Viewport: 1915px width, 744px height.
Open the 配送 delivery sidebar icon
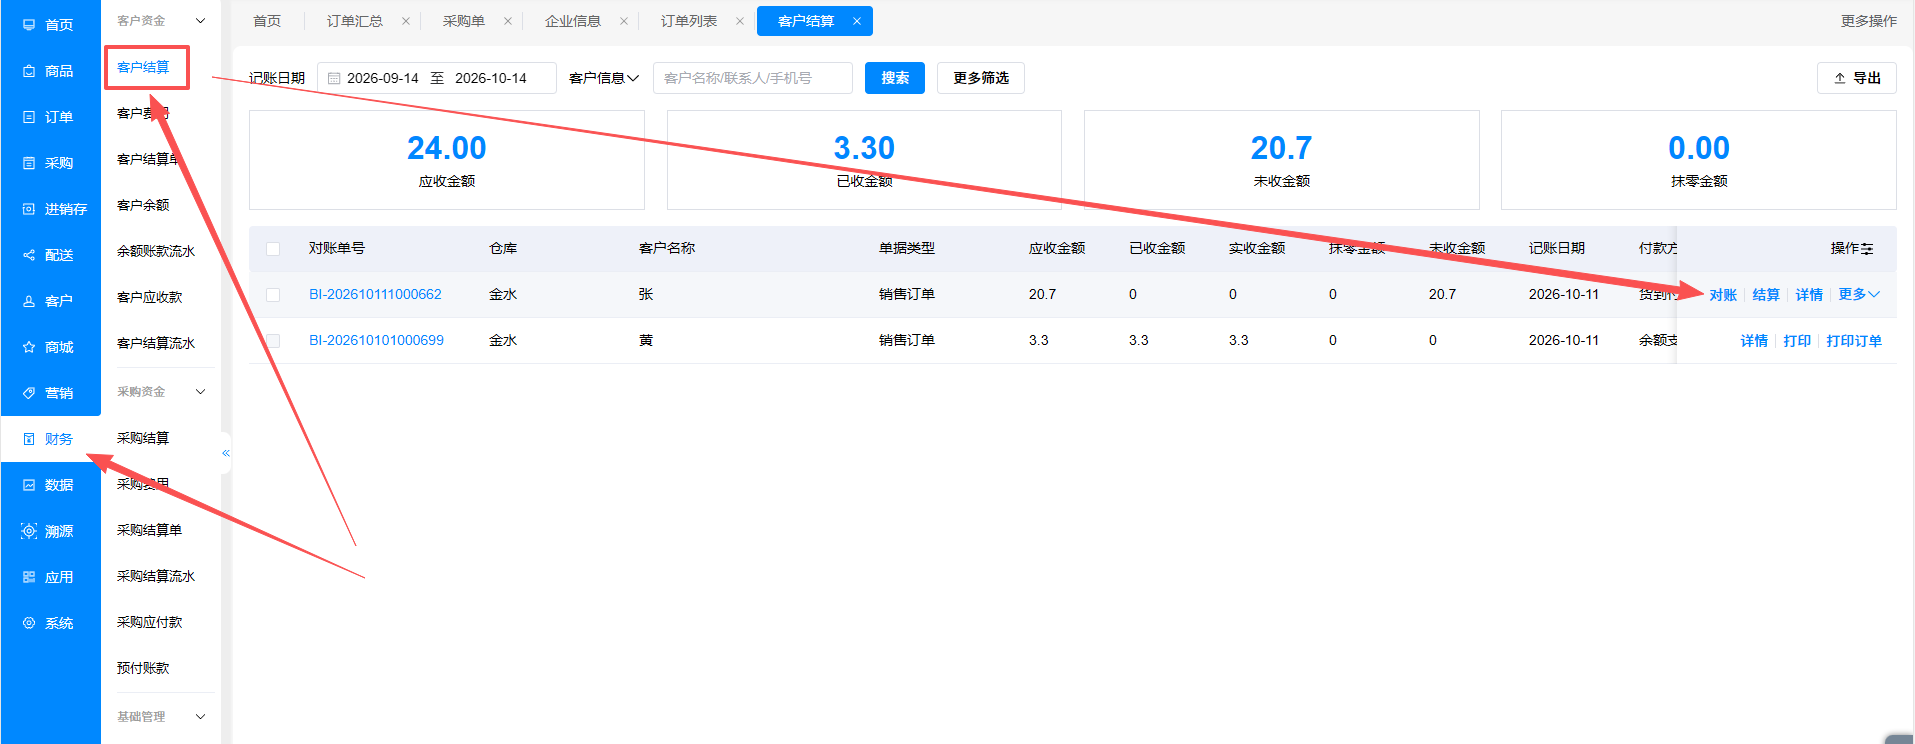click(29, 255)
